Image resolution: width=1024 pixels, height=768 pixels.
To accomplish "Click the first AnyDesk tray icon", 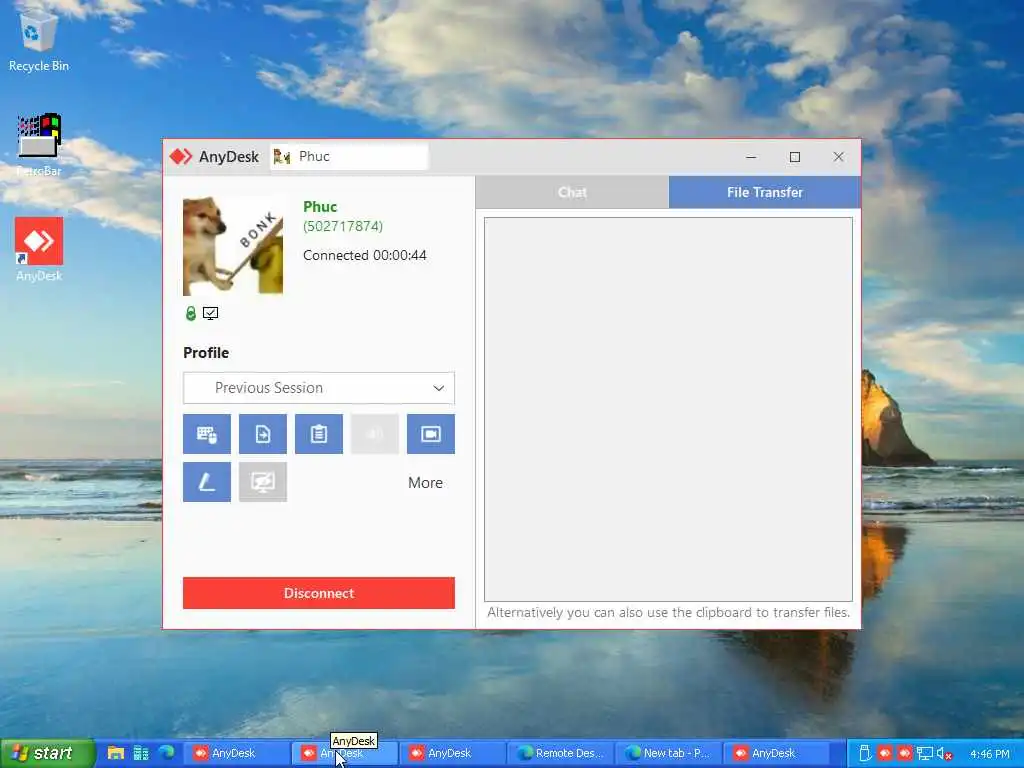I will 885,754.
